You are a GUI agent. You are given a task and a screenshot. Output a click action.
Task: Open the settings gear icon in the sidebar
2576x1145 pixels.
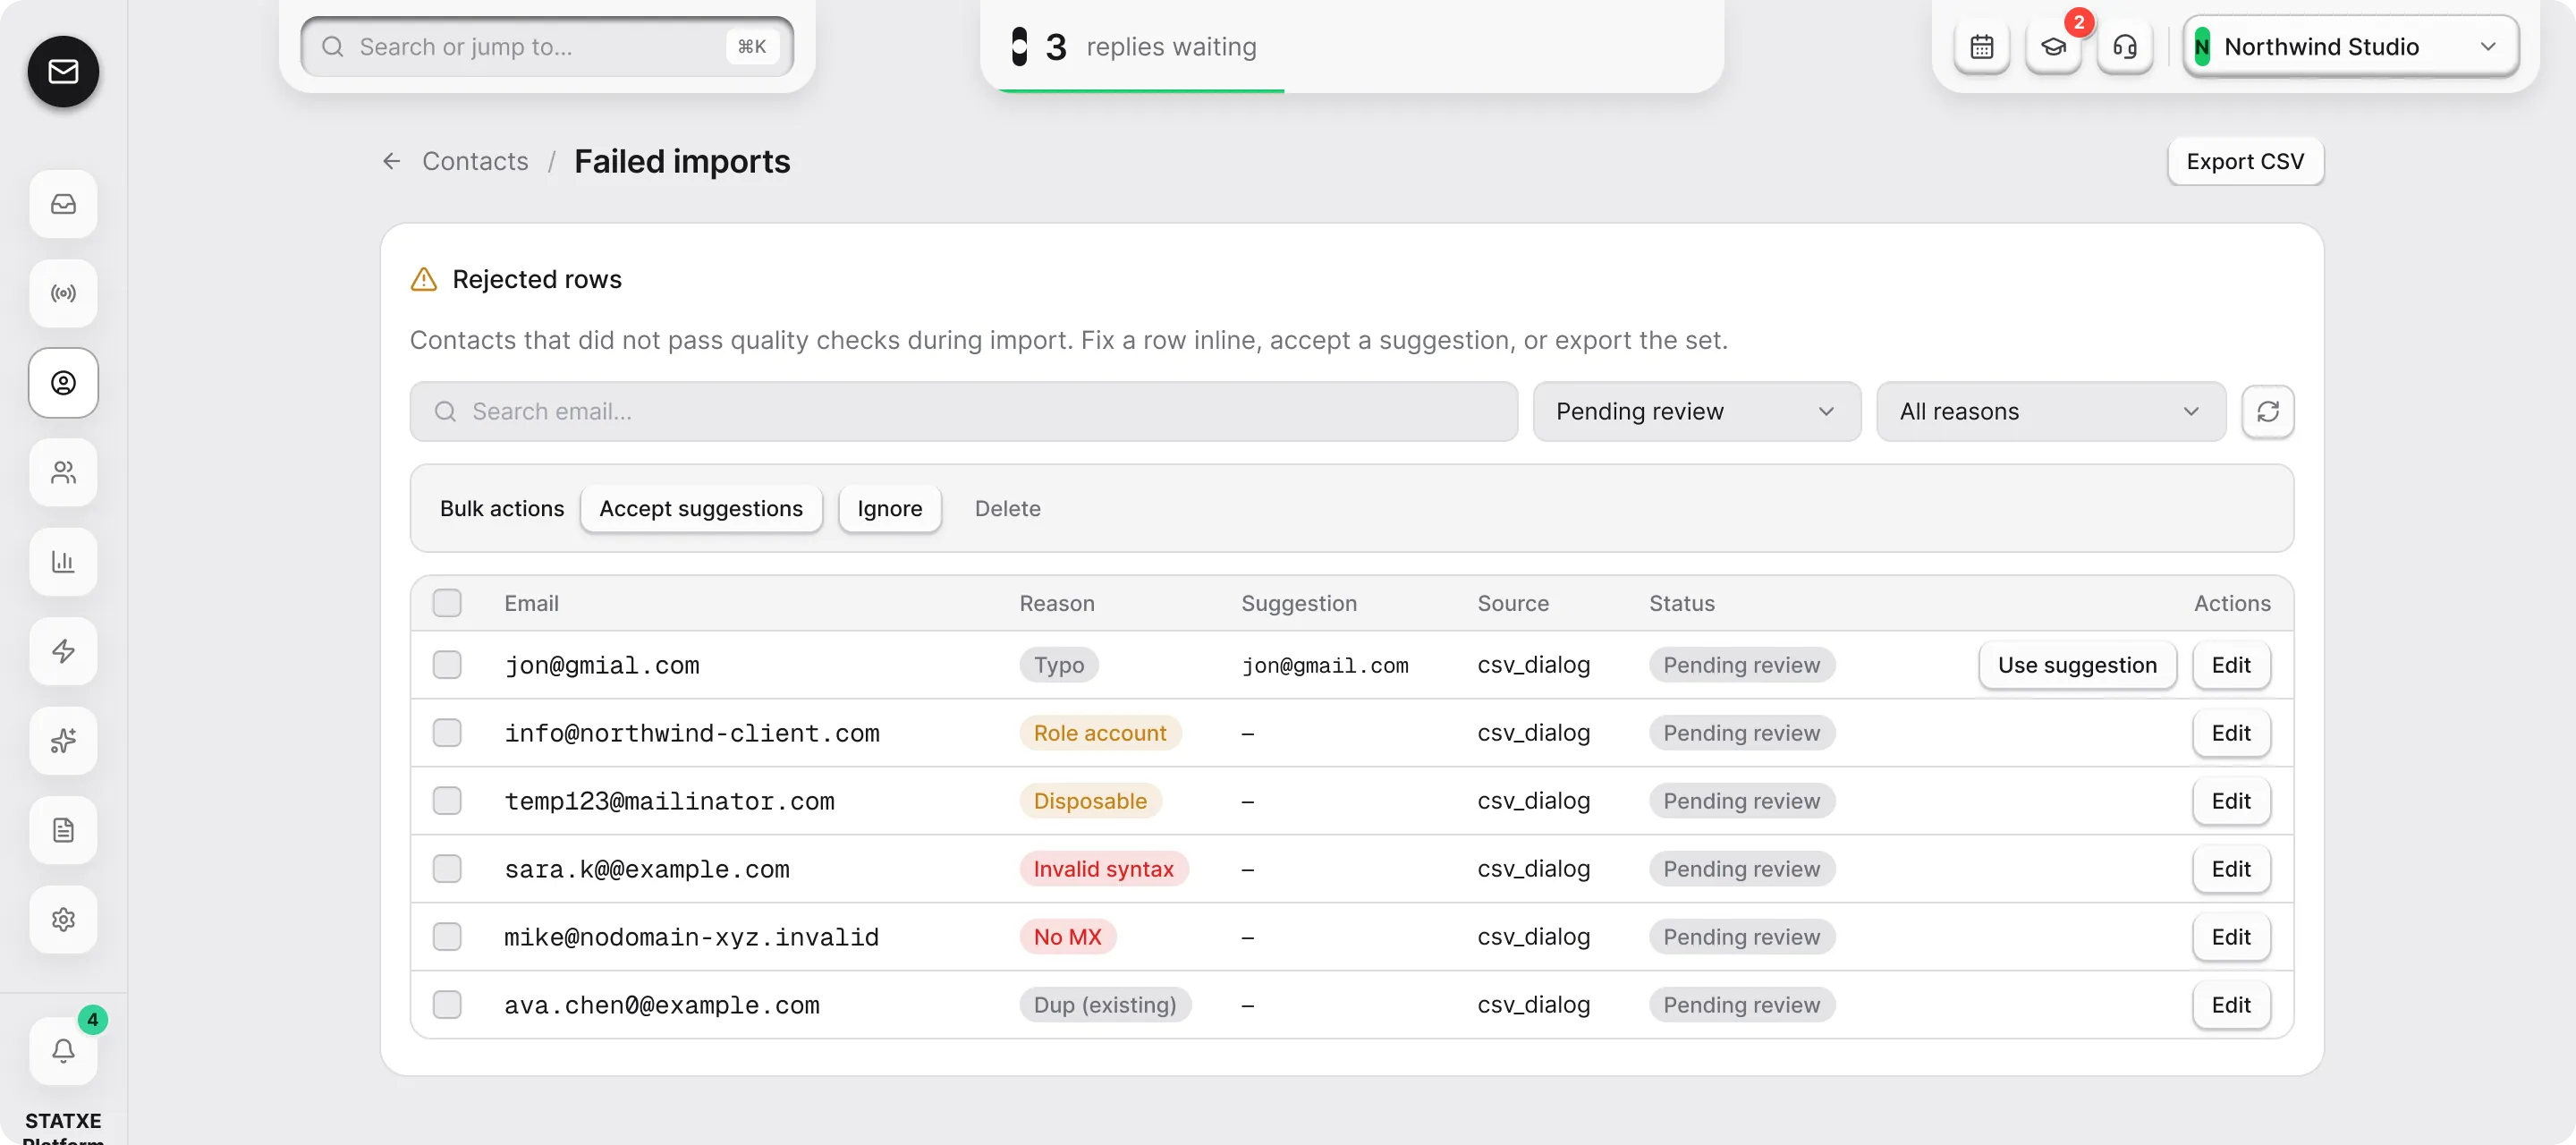(63, 919)
